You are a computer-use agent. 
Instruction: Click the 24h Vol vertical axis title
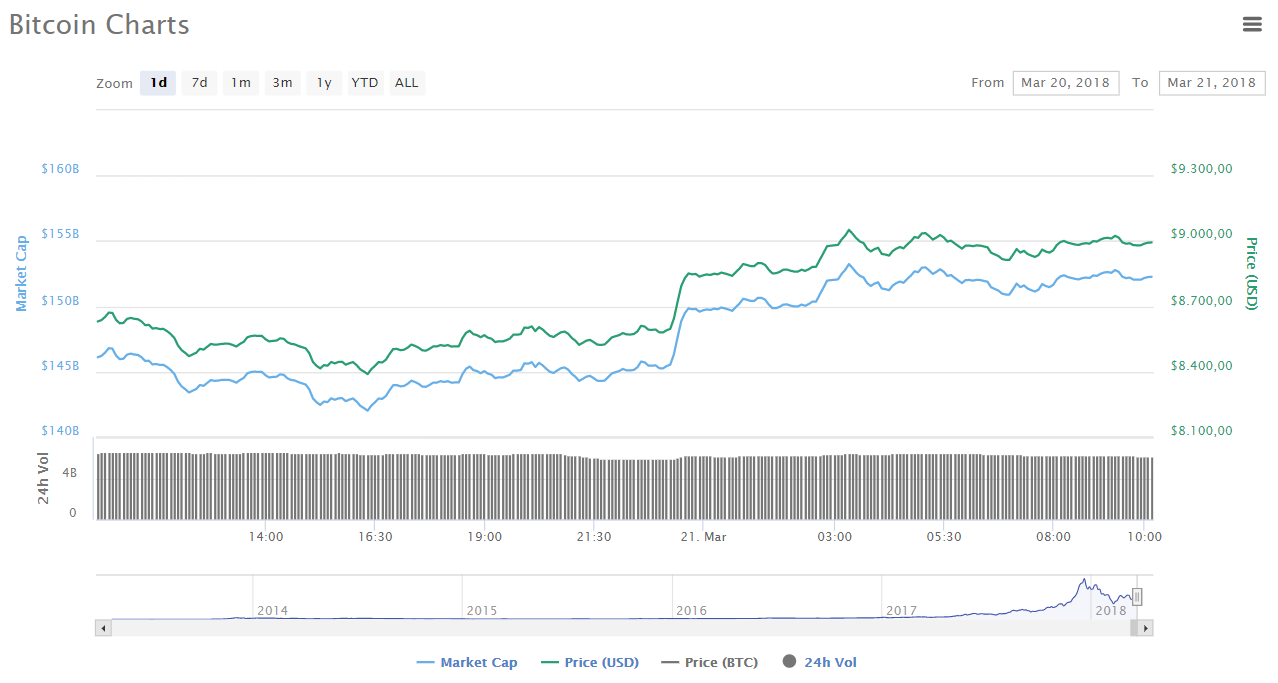pos(44,478)
